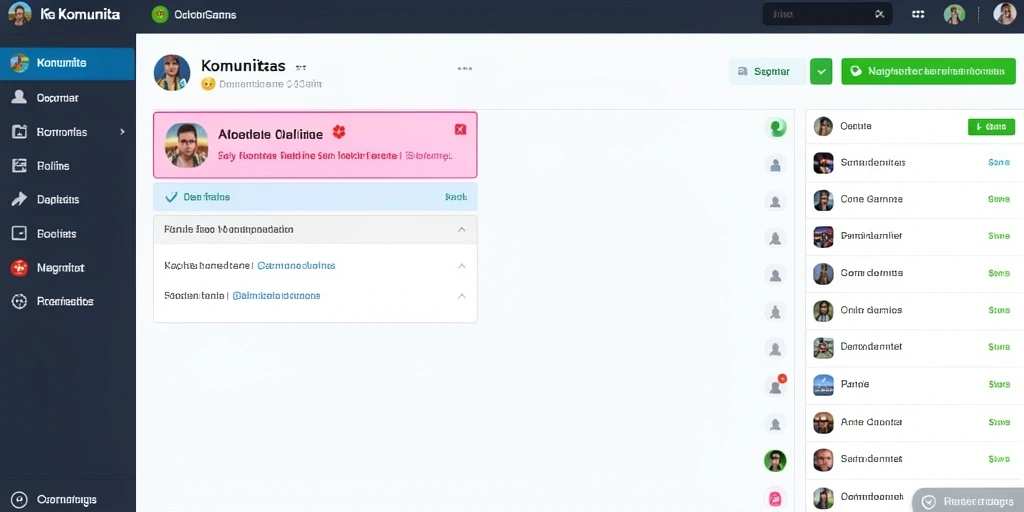Click the user icon with red notification dot
The image size is (1024, 512).
pyautogui.click(x=776, y=386)
